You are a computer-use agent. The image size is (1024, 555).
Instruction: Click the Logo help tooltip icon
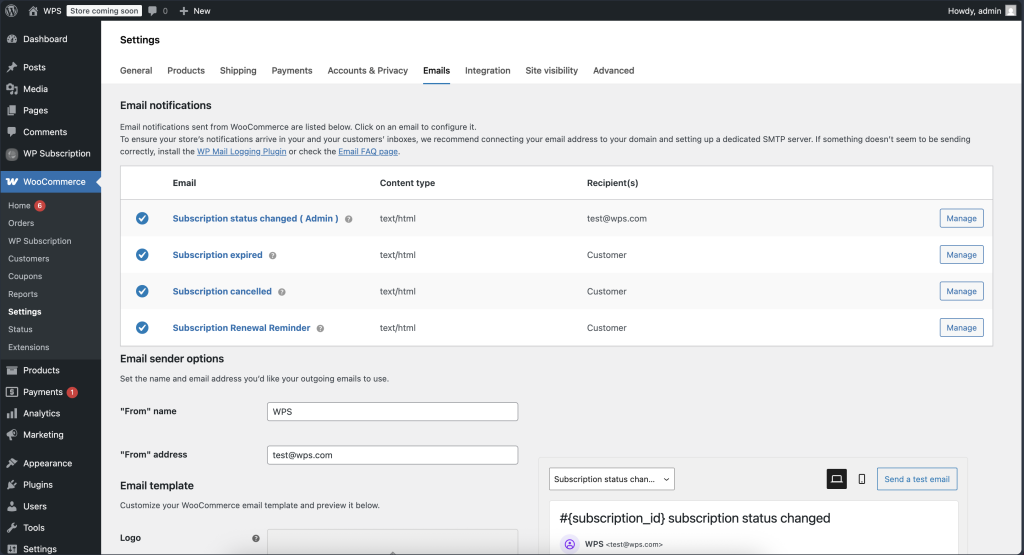click(256, 538)
